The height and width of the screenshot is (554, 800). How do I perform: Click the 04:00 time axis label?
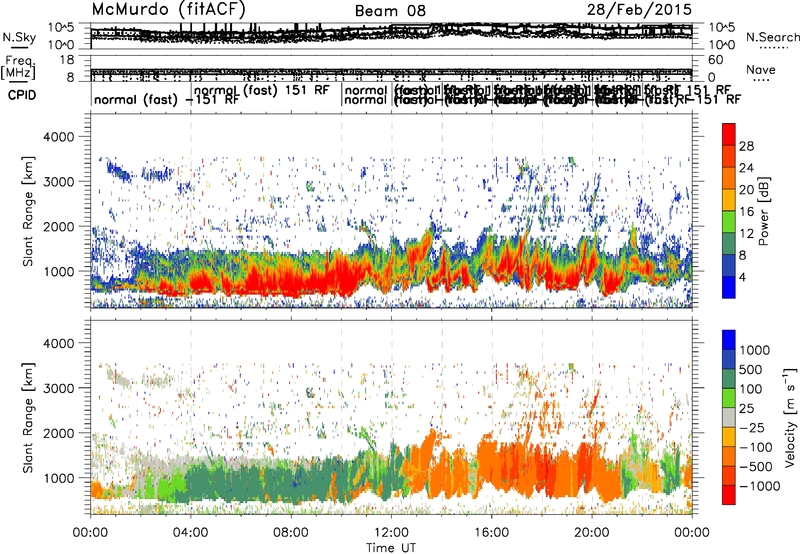(x=191, y=533)
